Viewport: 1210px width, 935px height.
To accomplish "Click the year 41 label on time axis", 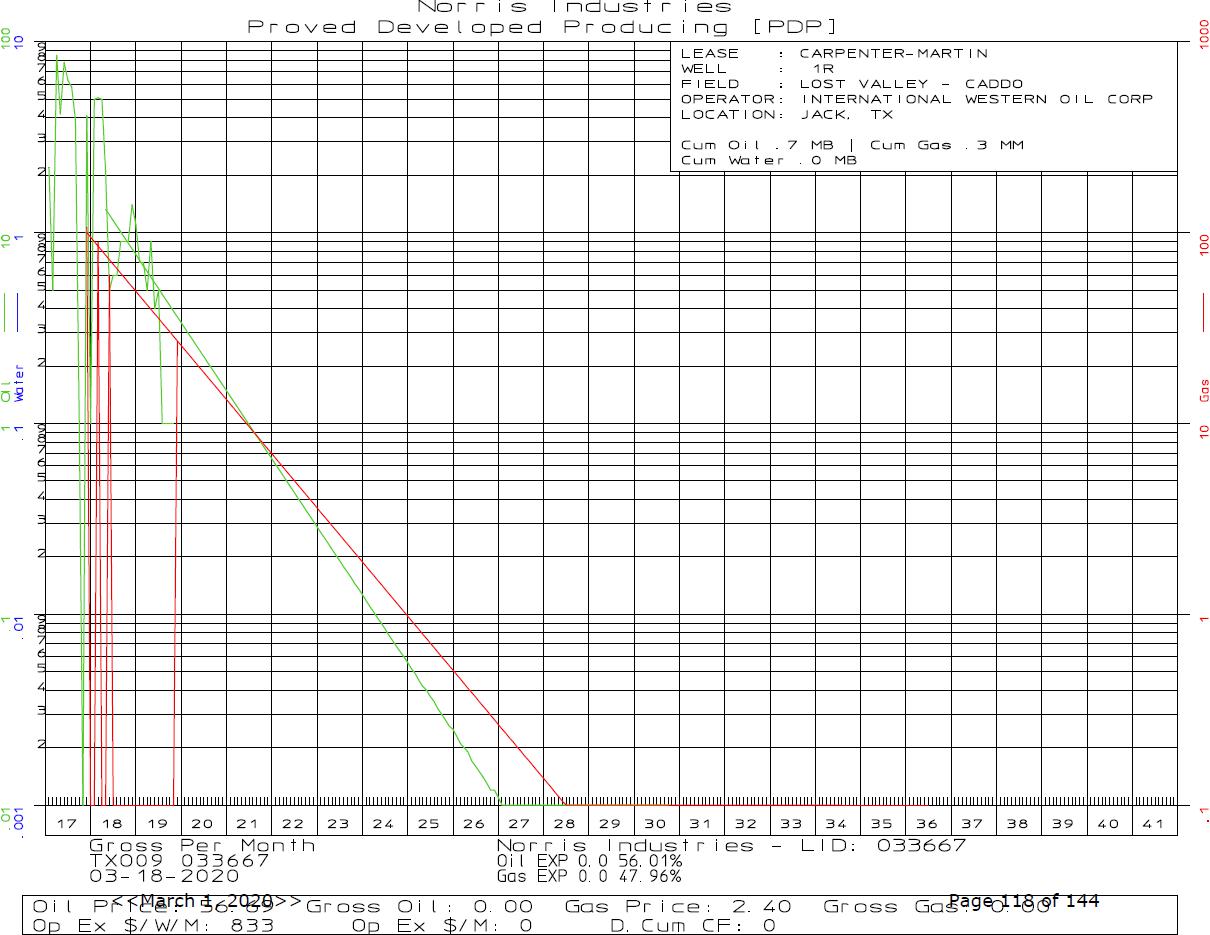I will tap(1153, 823).
